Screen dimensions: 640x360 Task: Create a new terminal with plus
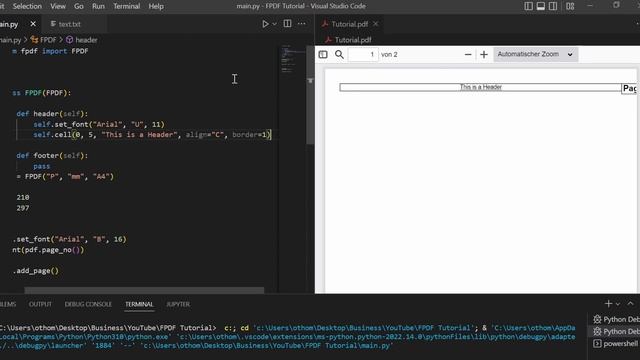click(x=608, y=304)
